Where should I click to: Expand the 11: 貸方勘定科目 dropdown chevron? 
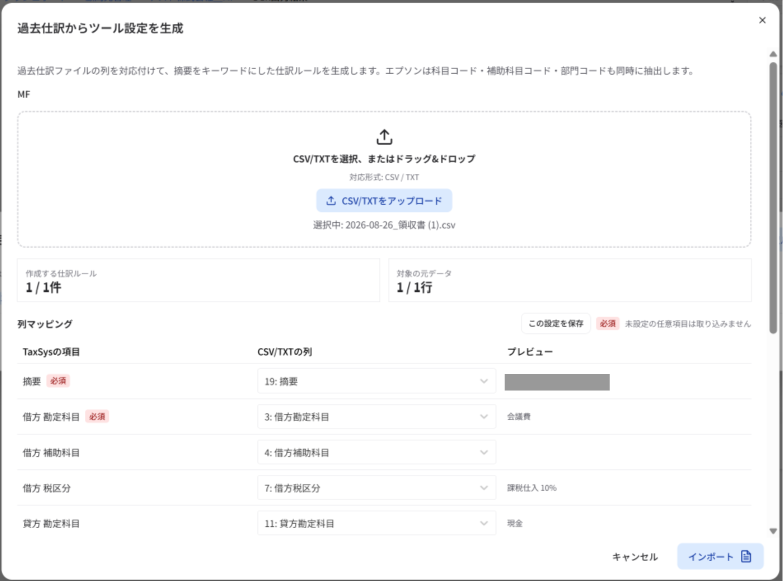483,524
